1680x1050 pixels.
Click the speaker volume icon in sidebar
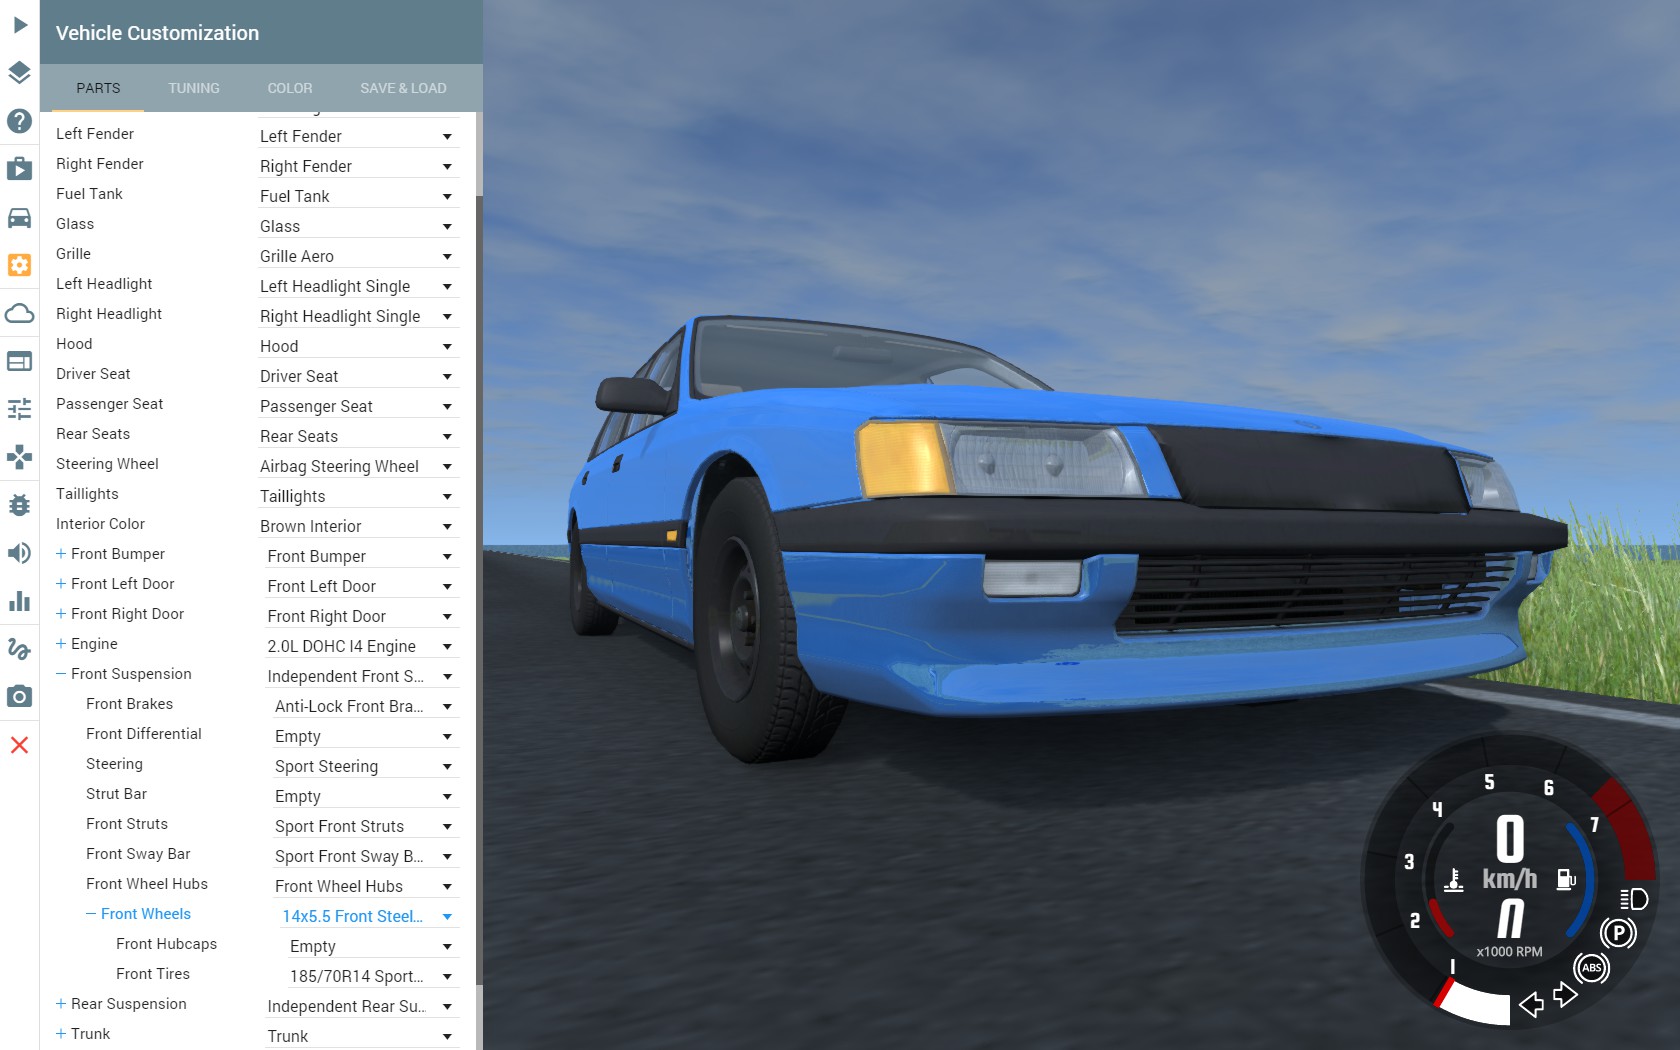click(19, 553)
